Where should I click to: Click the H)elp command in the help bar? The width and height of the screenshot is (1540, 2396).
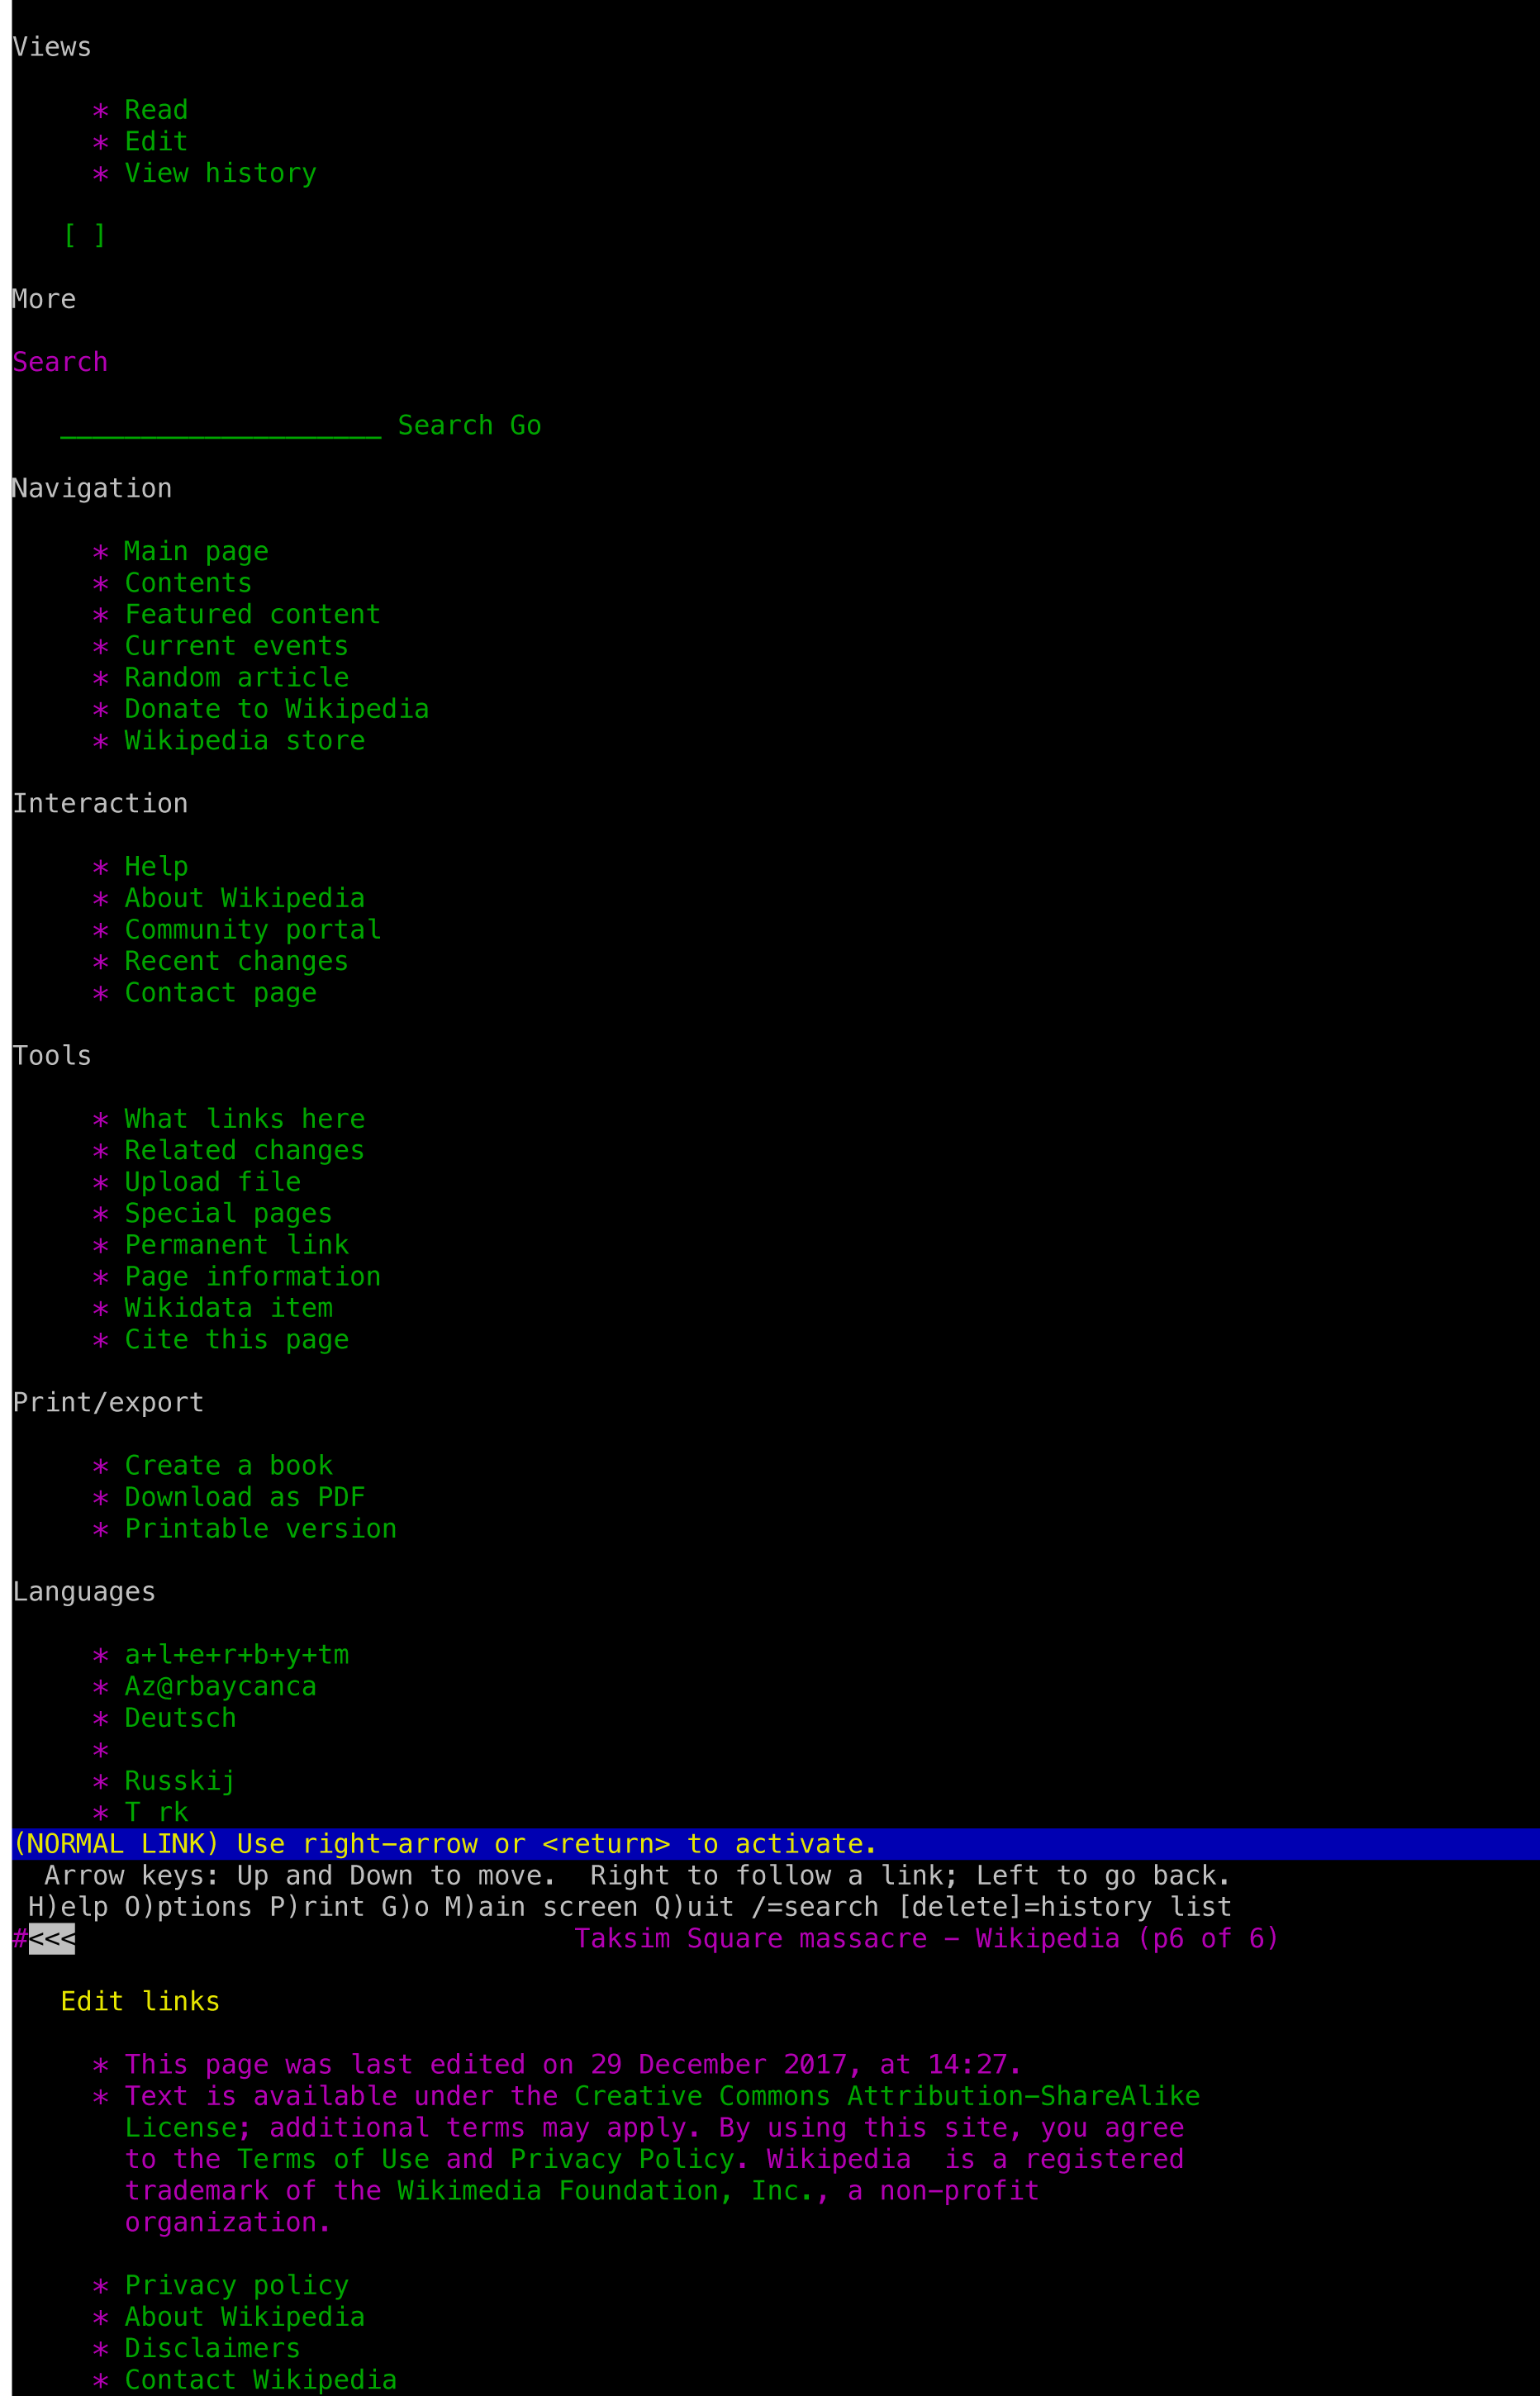point(68,1906)
